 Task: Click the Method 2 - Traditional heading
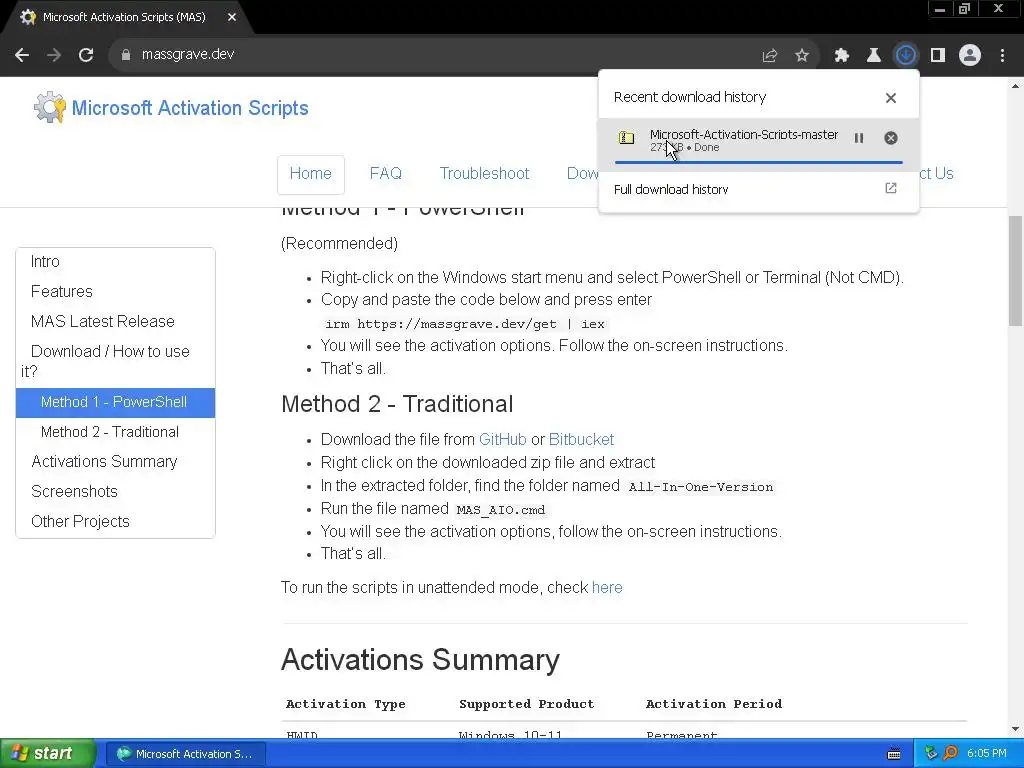point(397,404)
